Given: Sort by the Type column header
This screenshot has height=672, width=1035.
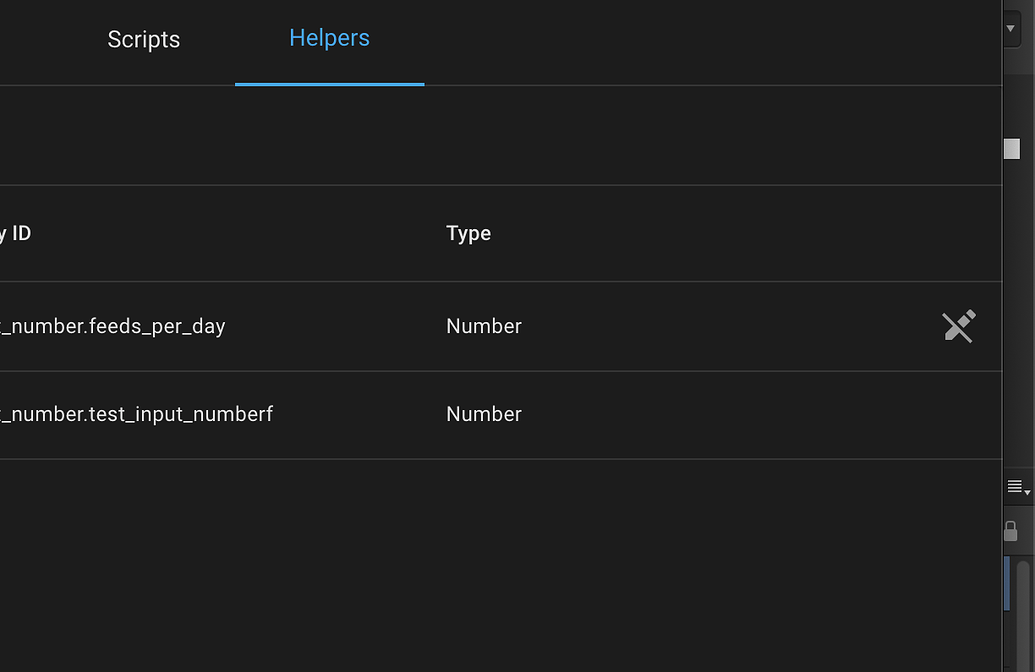Looking at the screenshot, I should [469, 233].
